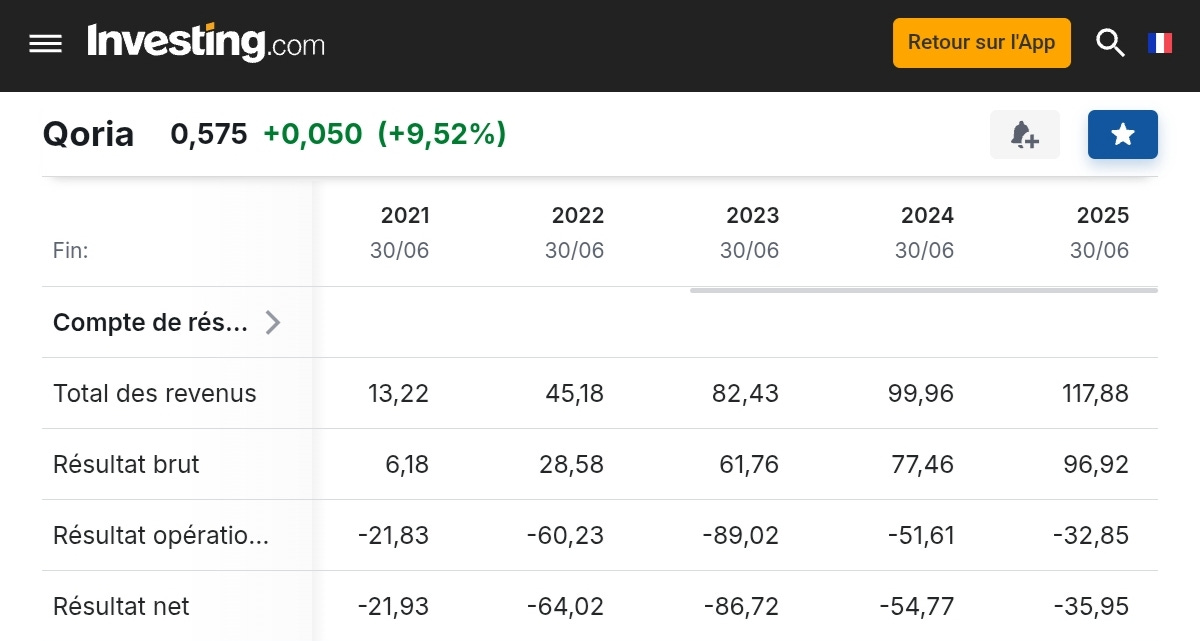Change language via French flag icon
This screenshot has width=1200, height=641.
[x=1160, y=43]
